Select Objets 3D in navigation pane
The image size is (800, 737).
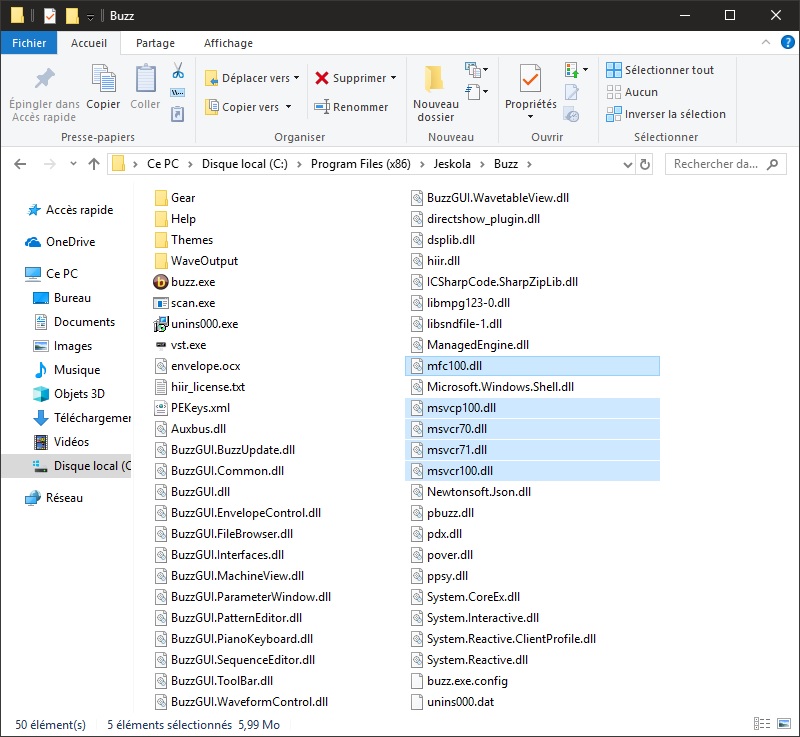point(69,394)
